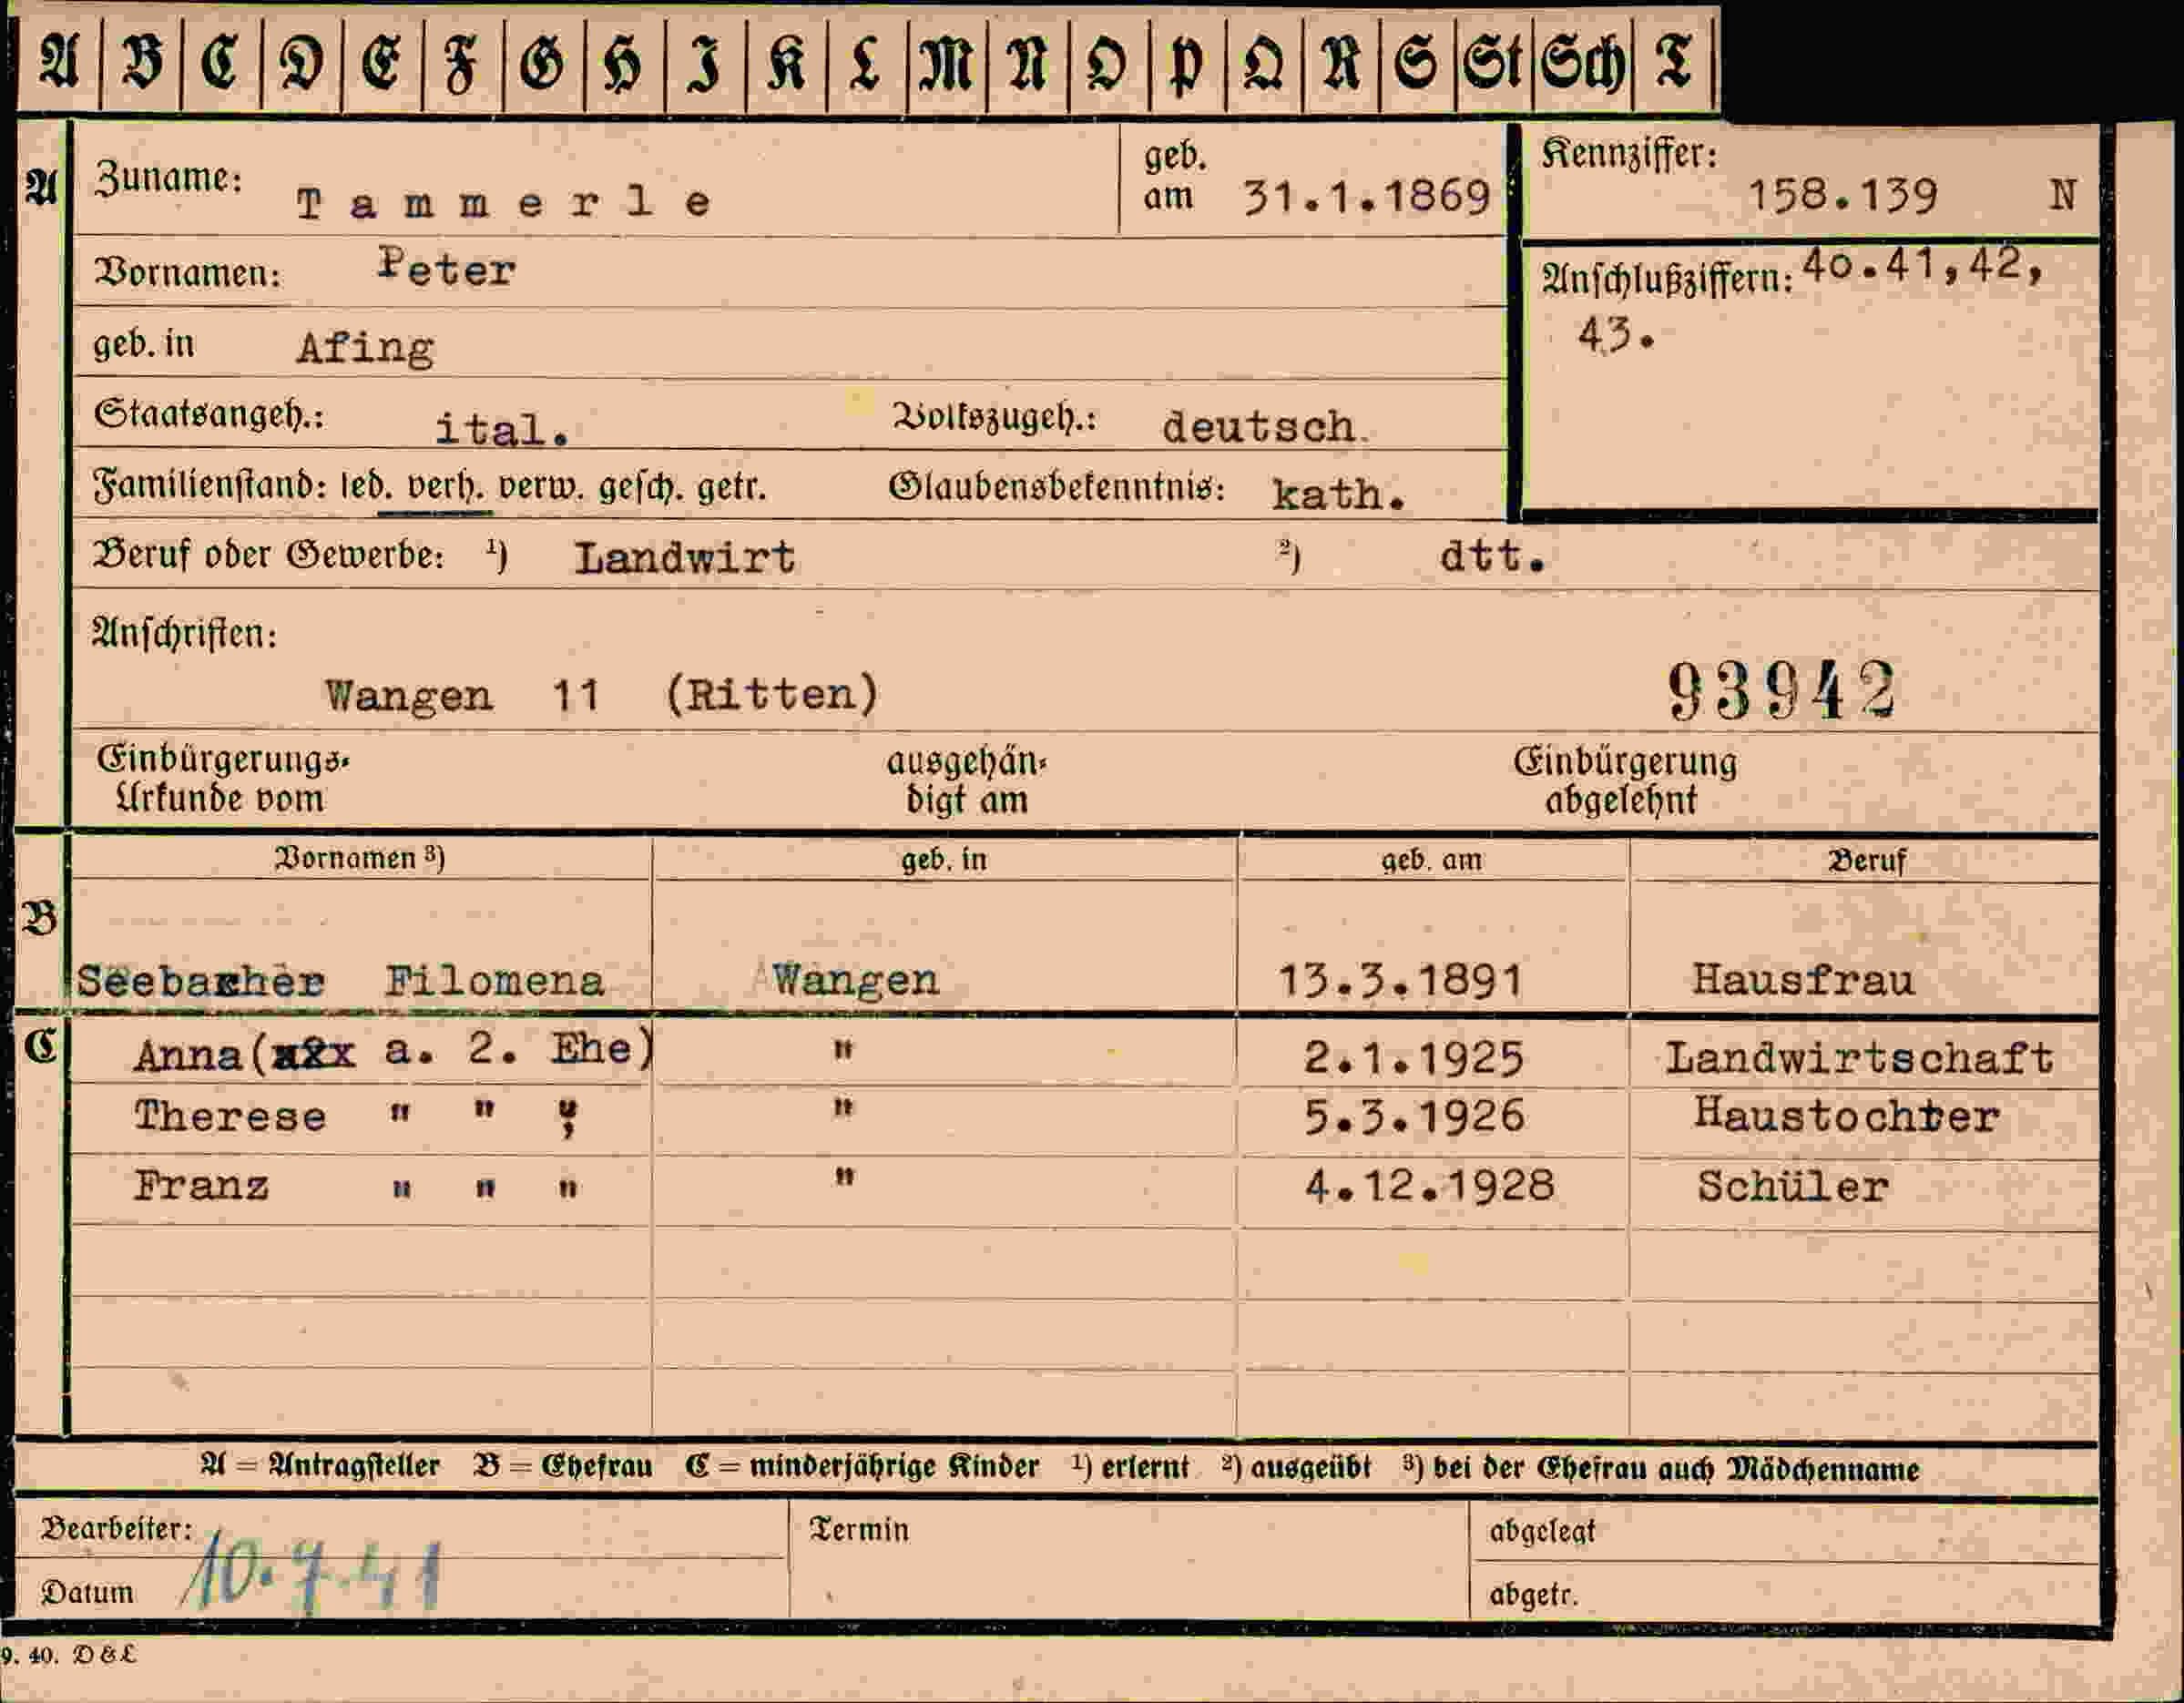Viewport: 2184px width, 1703px height.
Task: Click the birth date '4.12.1928'
Action: coord(1429,1186)
